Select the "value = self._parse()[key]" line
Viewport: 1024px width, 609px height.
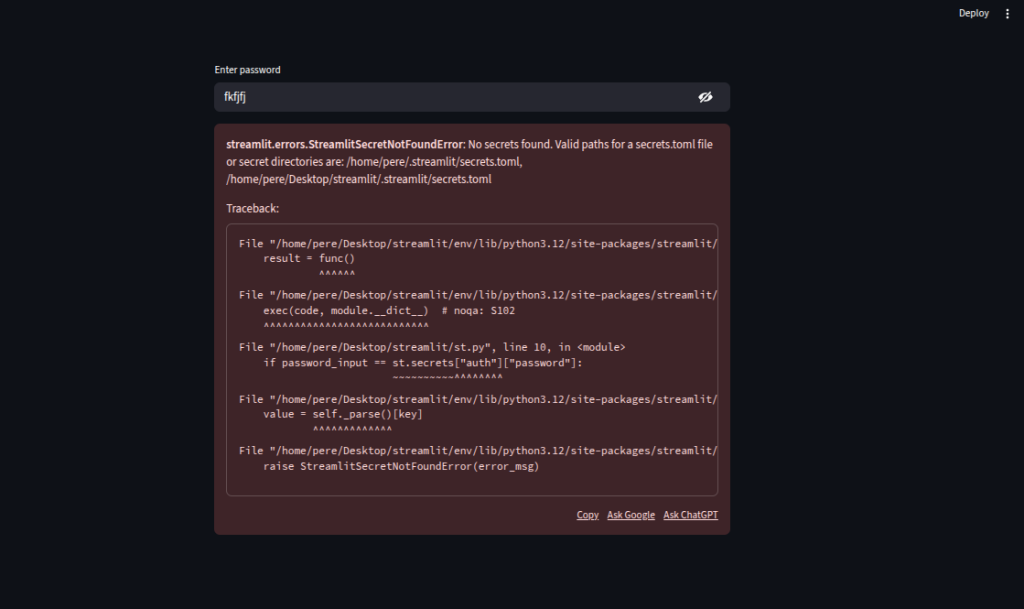click(343, 414)
